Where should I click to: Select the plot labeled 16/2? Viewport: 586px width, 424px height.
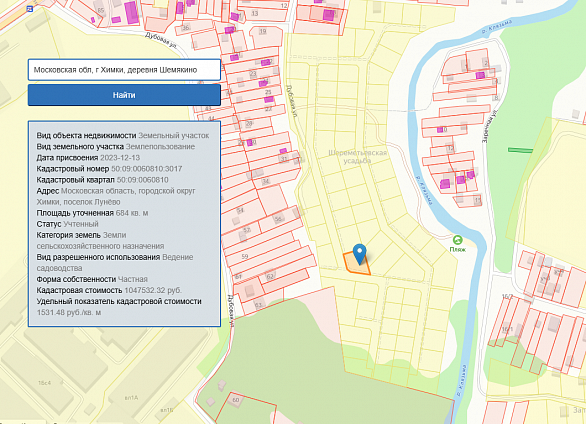[x=507, y=296]
